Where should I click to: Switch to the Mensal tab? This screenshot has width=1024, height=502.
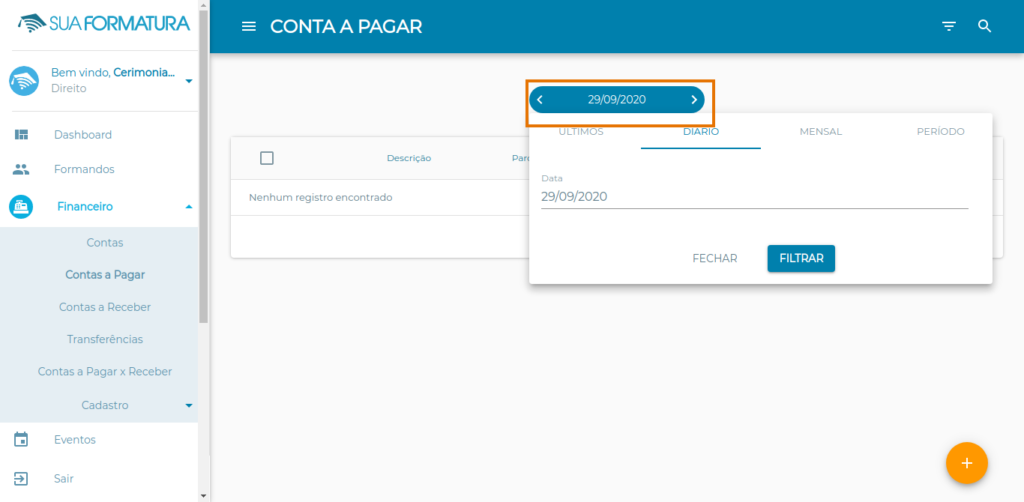pyautogui.click(x=820, y=132)
